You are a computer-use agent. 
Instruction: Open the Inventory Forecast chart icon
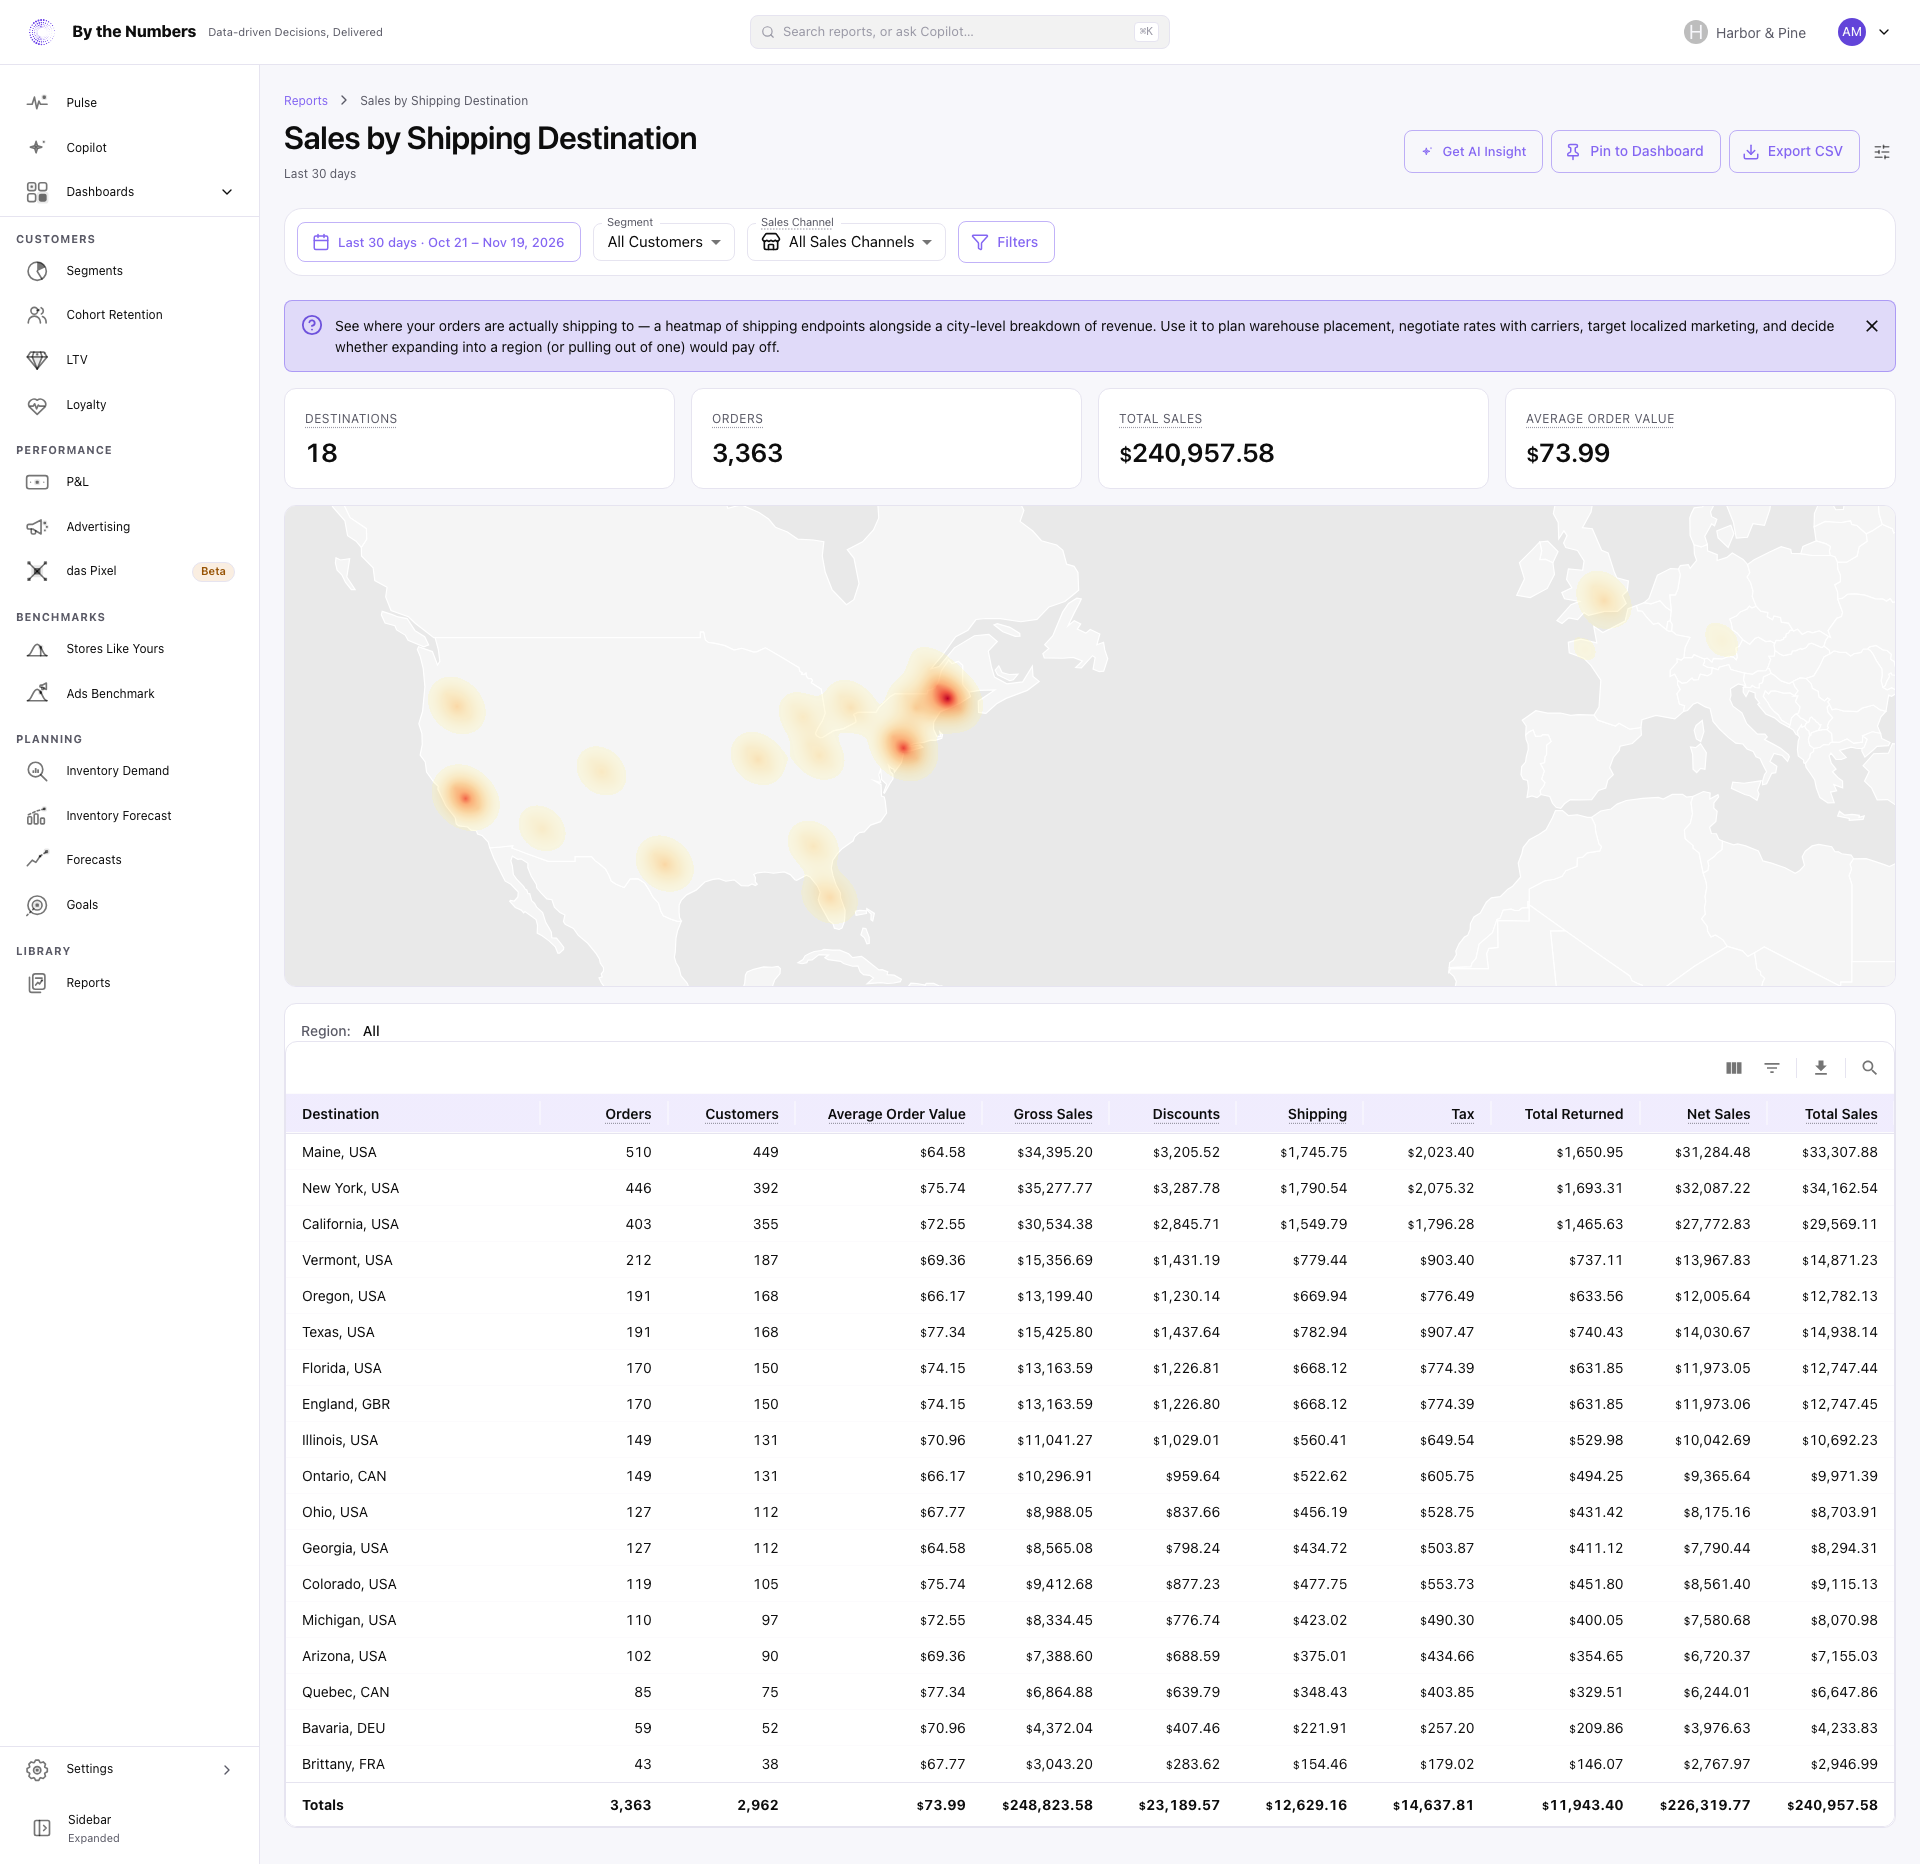point(37,816)
